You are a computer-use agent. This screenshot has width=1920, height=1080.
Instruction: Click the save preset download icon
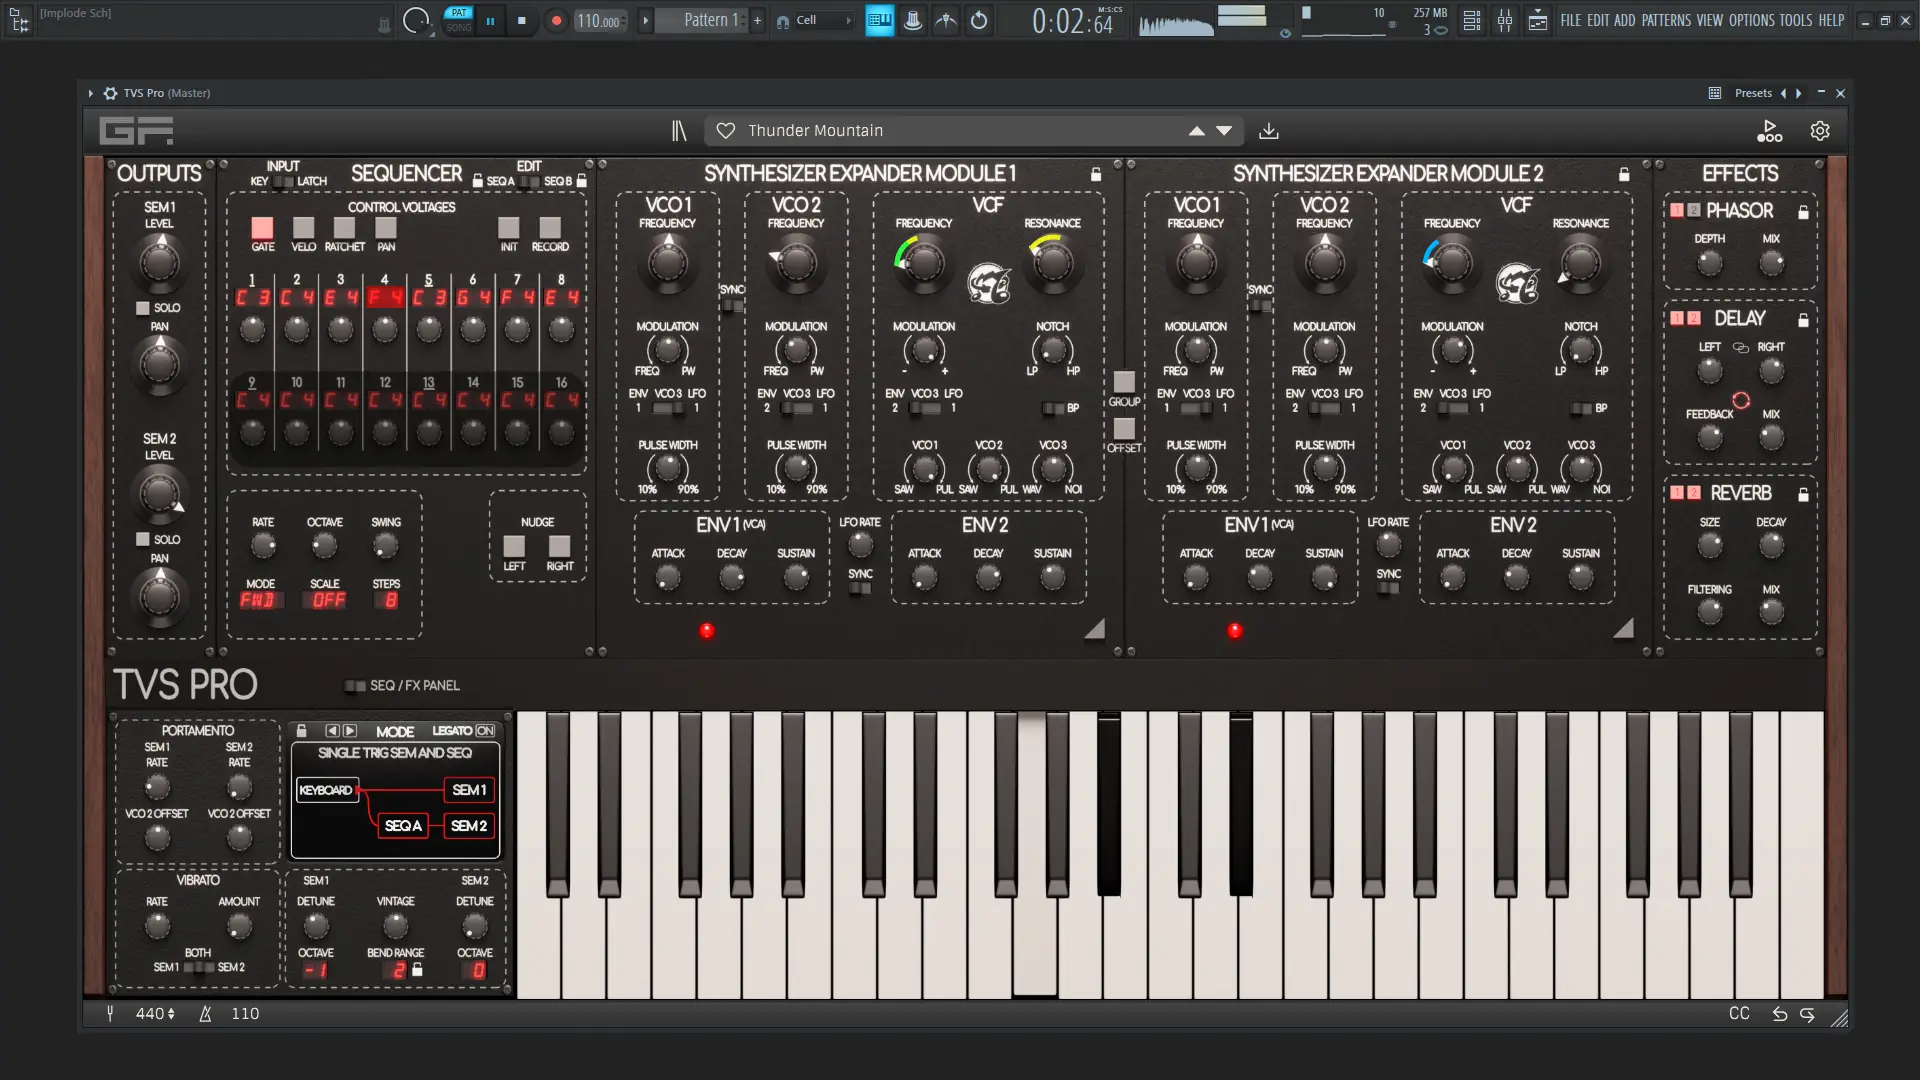1269,130
